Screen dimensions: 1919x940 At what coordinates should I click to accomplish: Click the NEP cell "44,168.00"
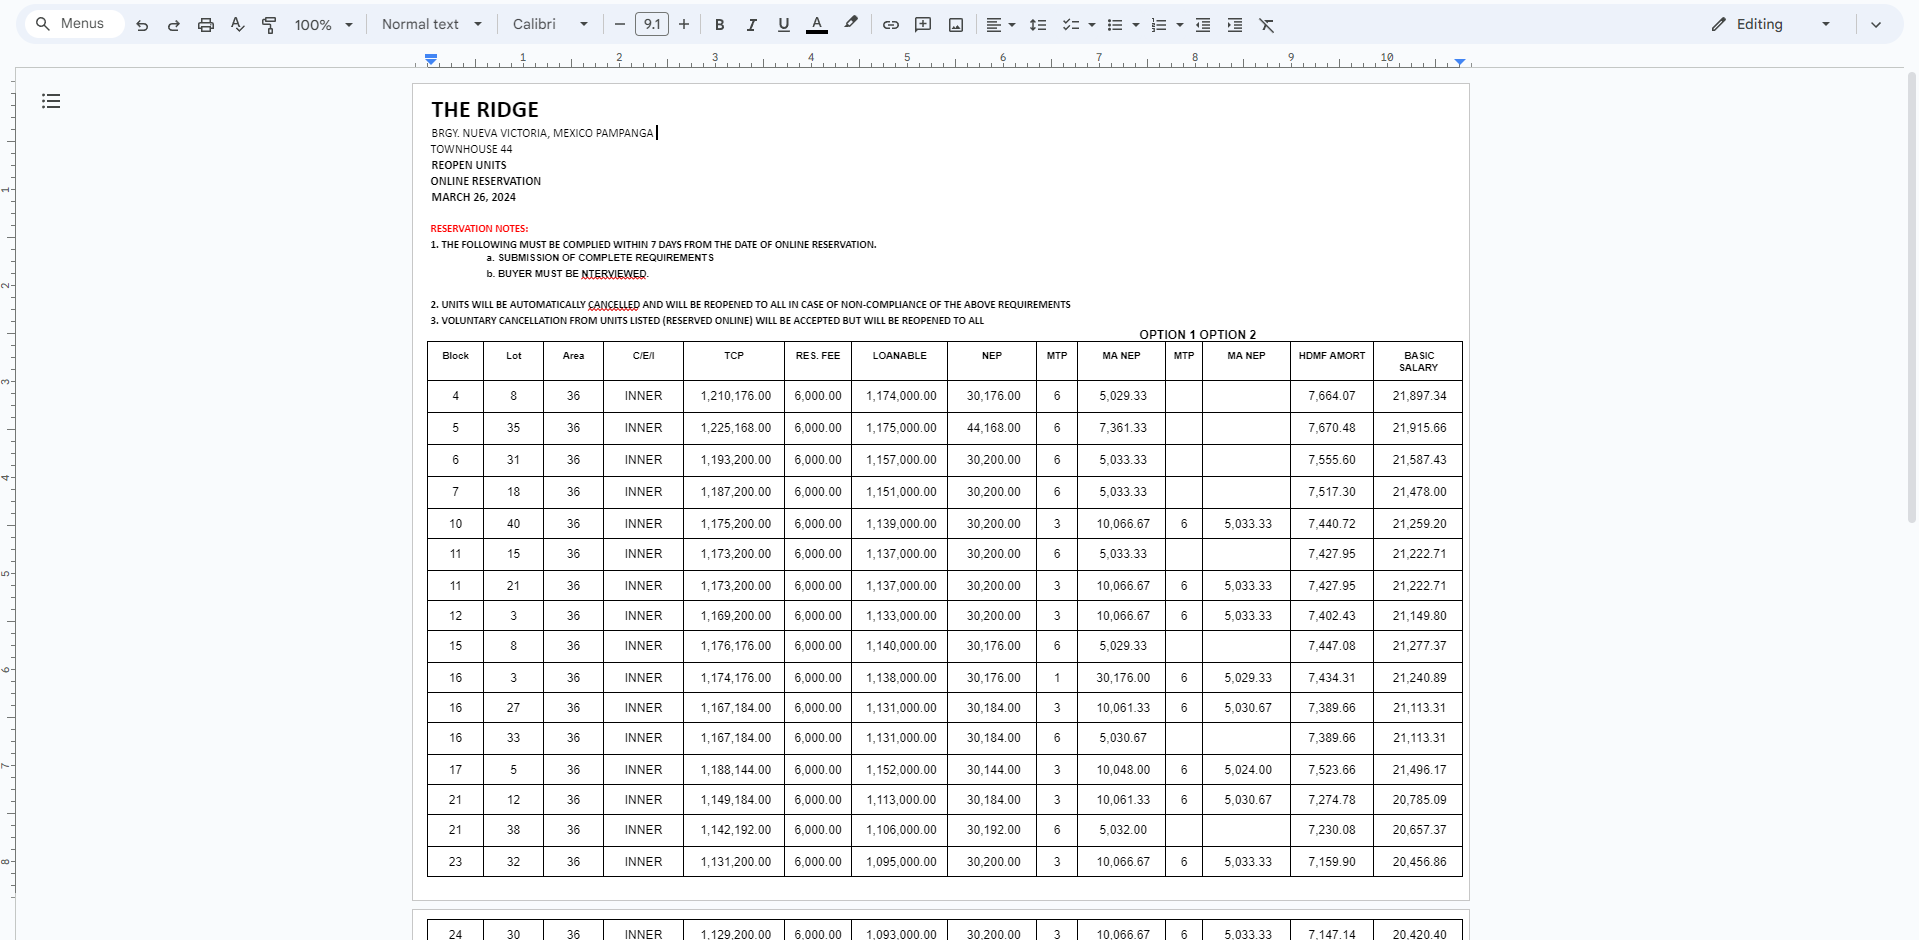[x=994, y=428]
